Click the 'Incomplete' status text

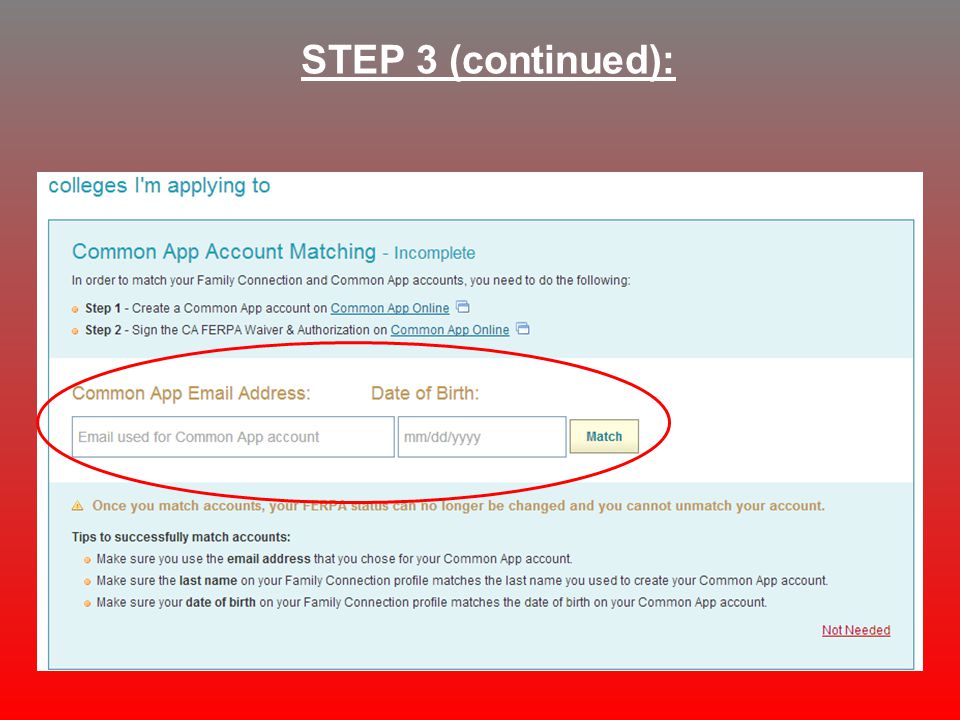point(435,253)
